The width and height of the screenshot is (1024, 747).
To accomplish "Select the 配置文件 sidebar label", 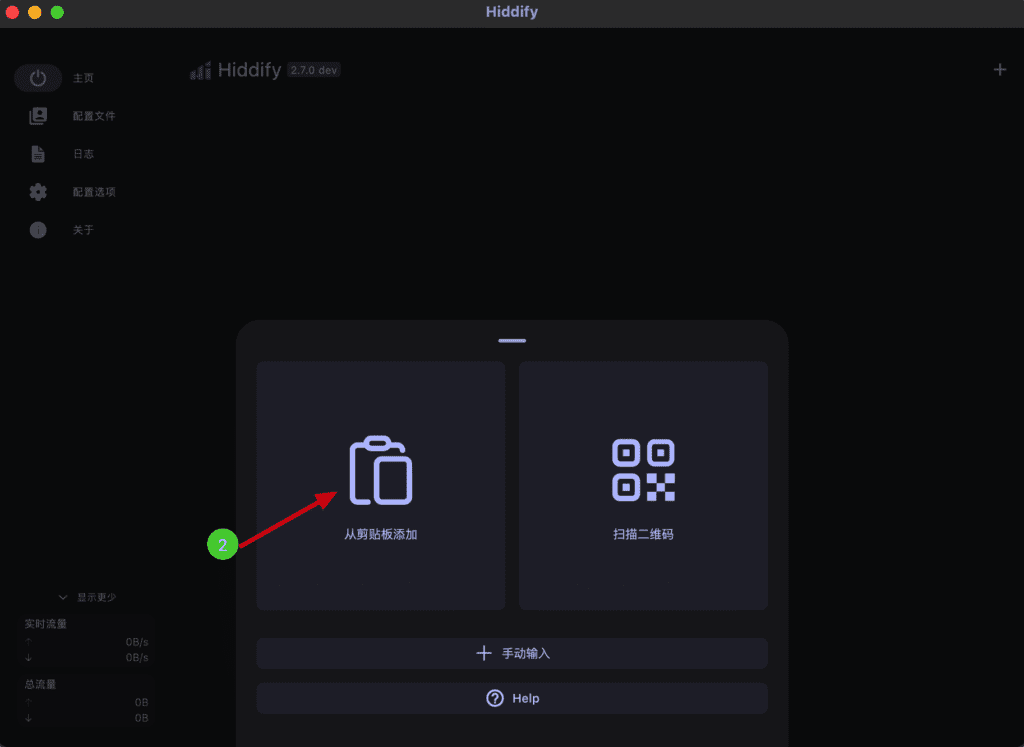I will pos(94,116).
